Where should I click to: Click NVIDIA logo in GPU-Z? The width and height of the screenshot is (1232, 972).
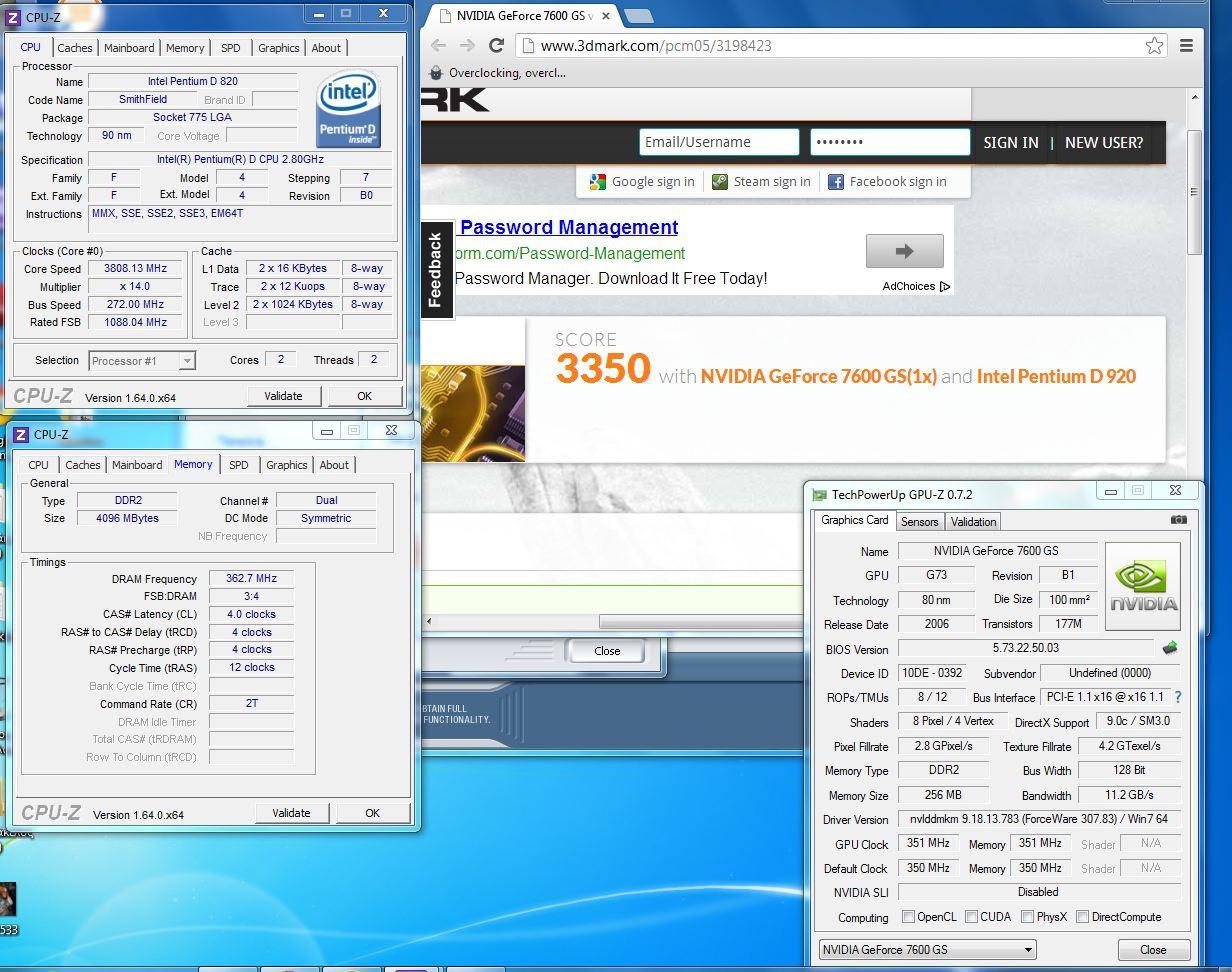point(1143,587)
